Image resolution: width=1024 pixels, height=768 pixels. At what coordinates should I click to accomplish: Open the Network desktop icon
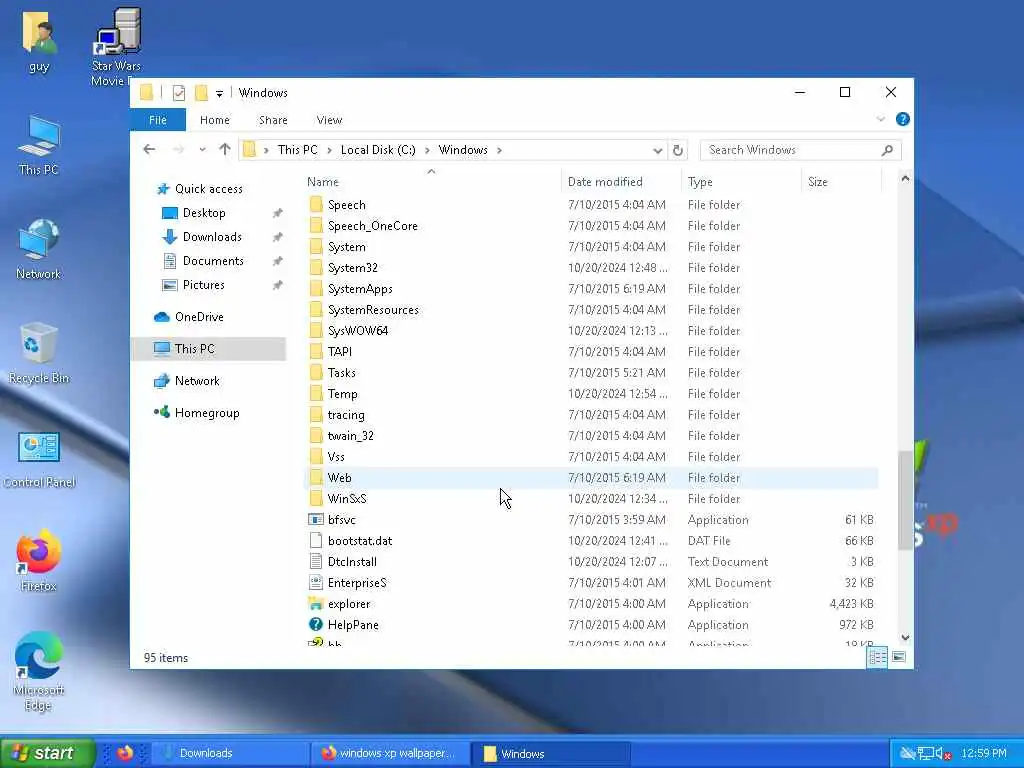coord(39,249)
